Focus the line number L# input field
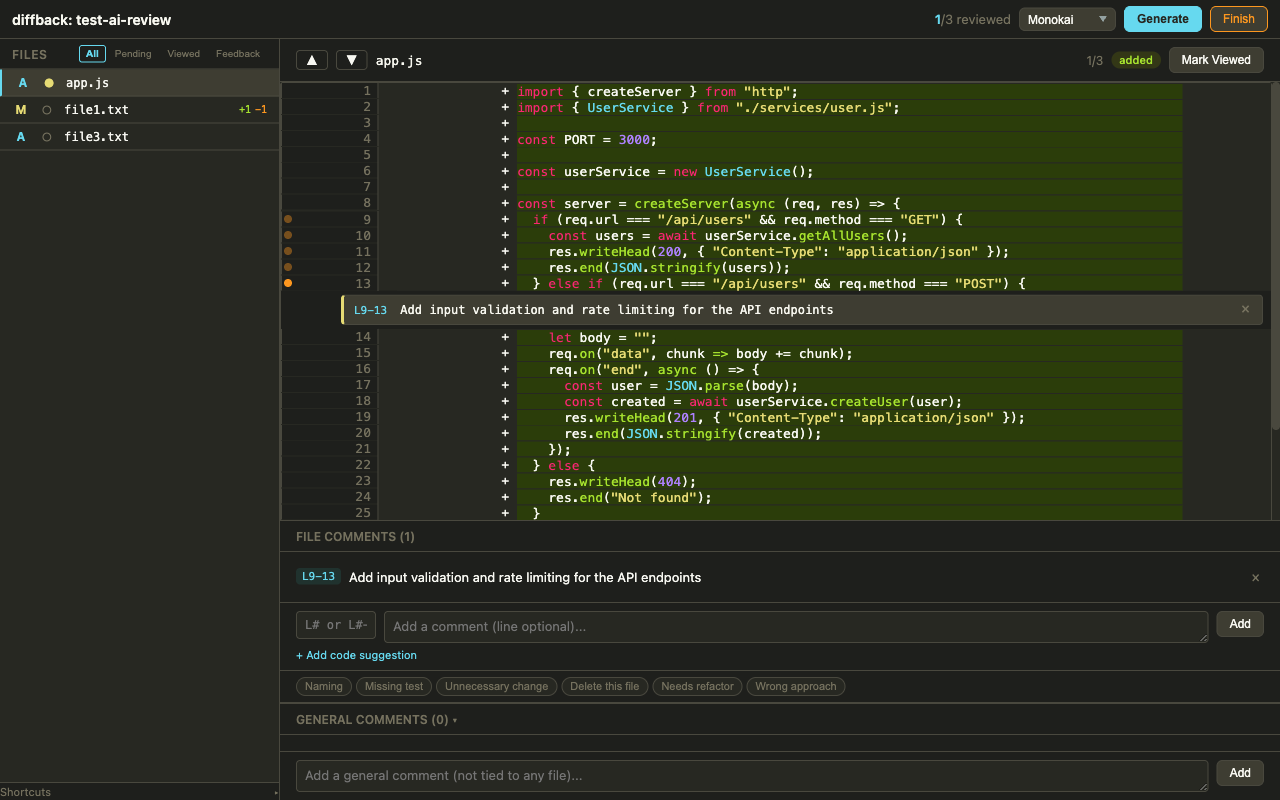The width and height of the screenshot is (1280, 800). tap(336, 625)
